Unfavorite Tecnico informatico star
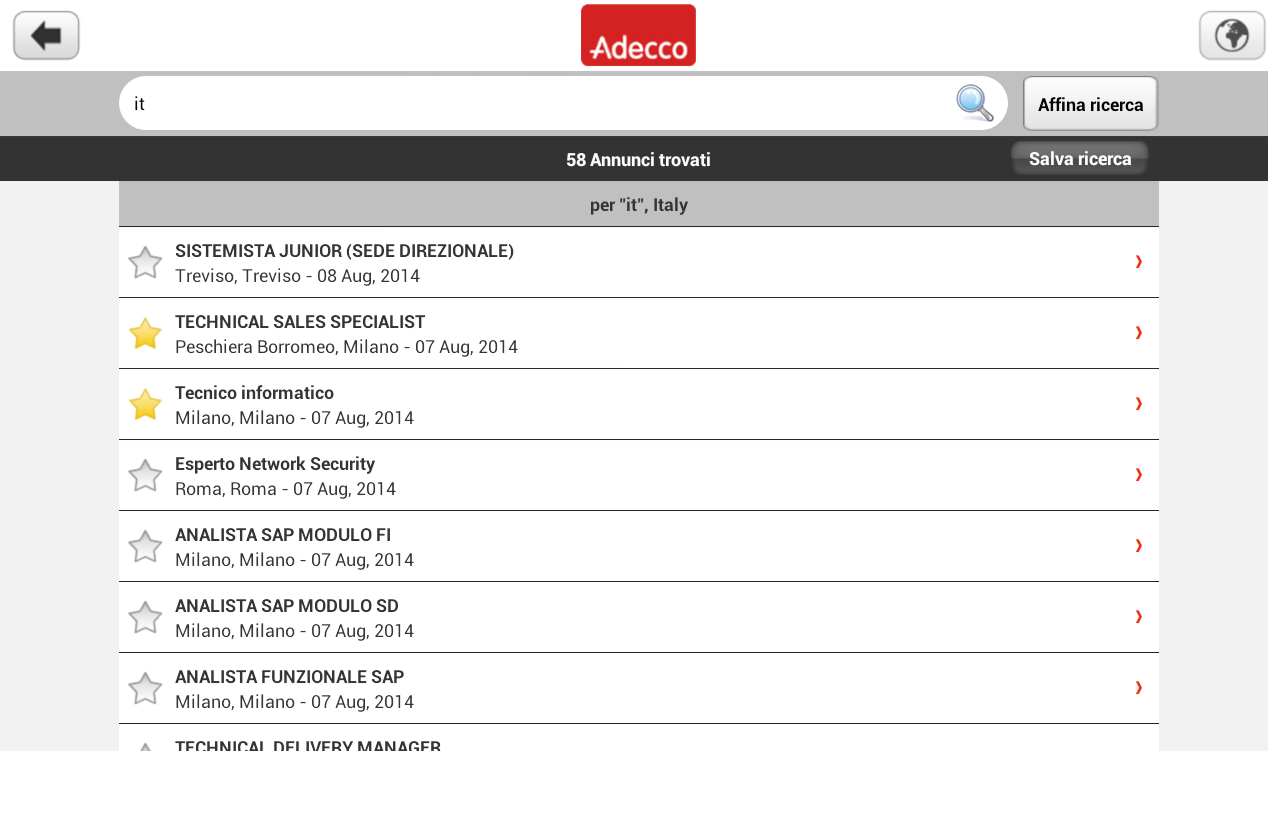The width and height of the screenshot is (1274, 832). tap(145, 405)
